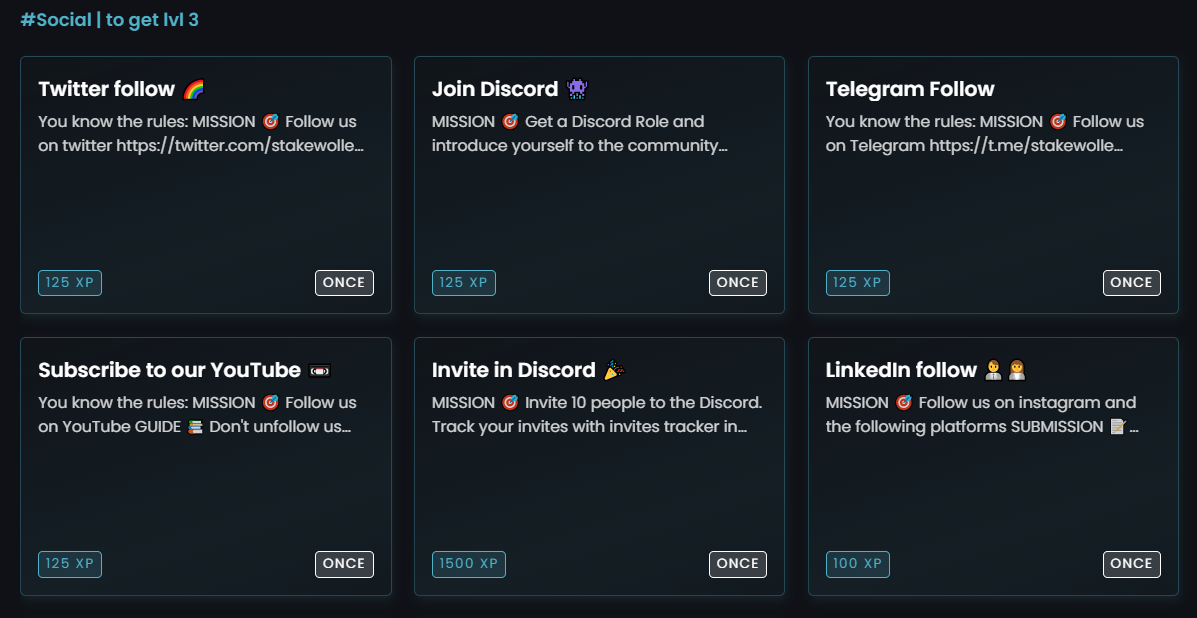Click the 100 XP badge on LinkedIn follow
This screenshot has height=618, width=1197.
click(x=858, y=564)
